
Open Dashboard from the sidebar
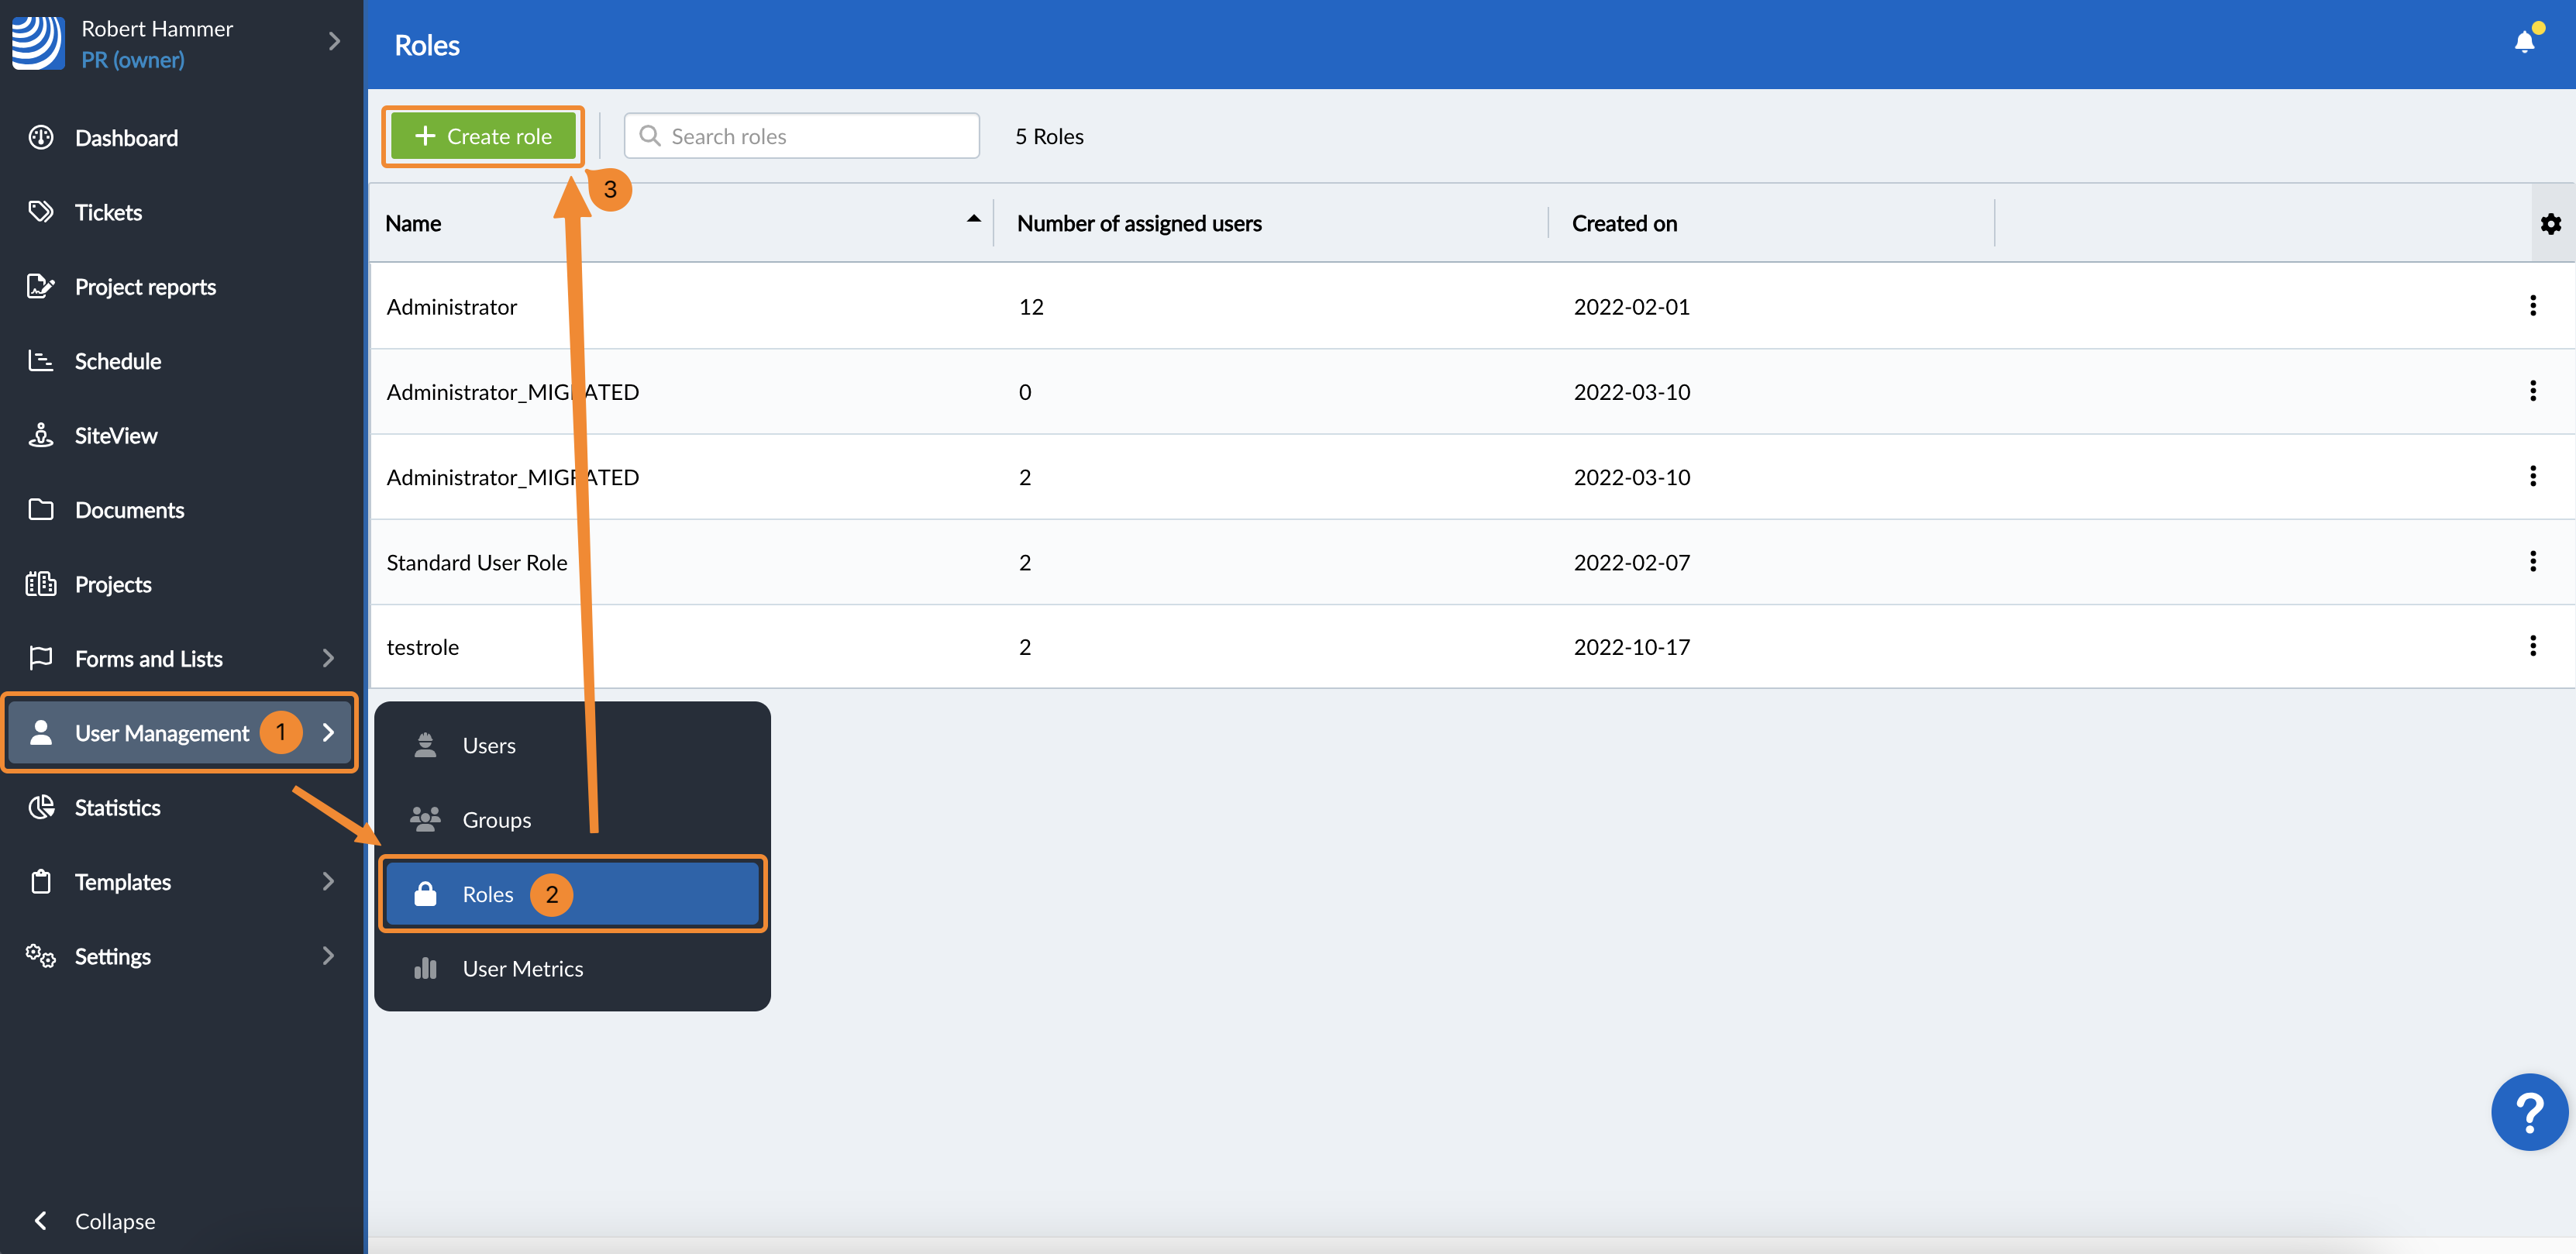[126, 138]
